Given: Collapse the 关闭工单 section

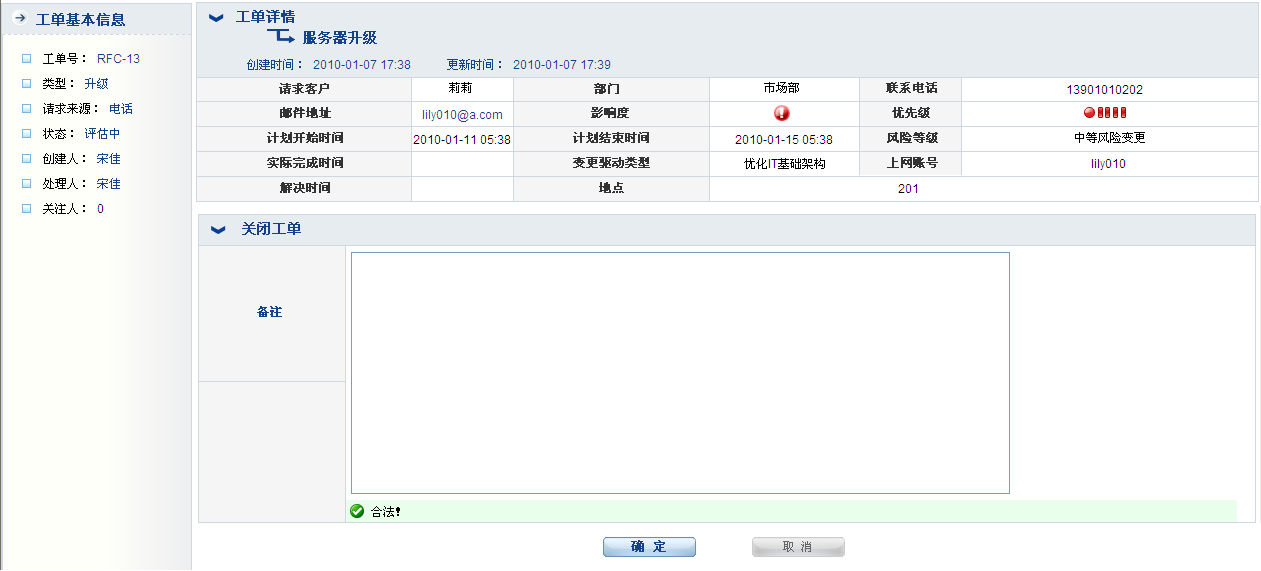Looking at the screenshot, I should (217, 230).
